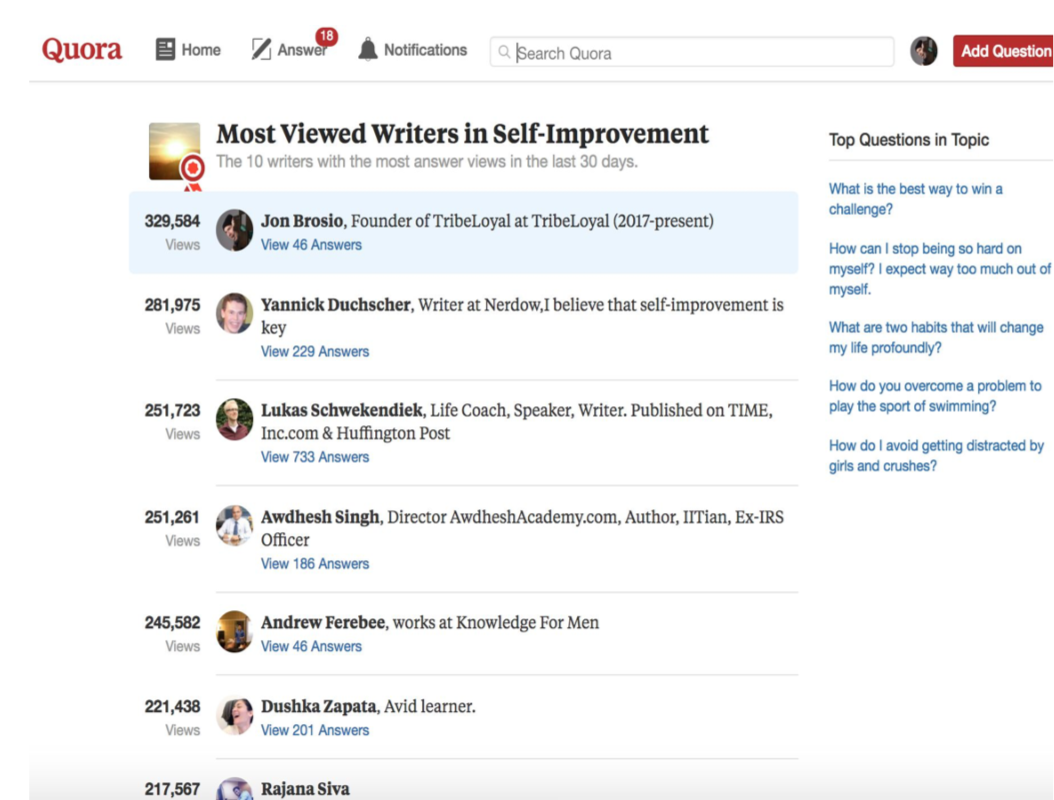Open Dushka Zapata's profile name
The width and height of the screenshot is (1054, 800).
click(318, 707)
